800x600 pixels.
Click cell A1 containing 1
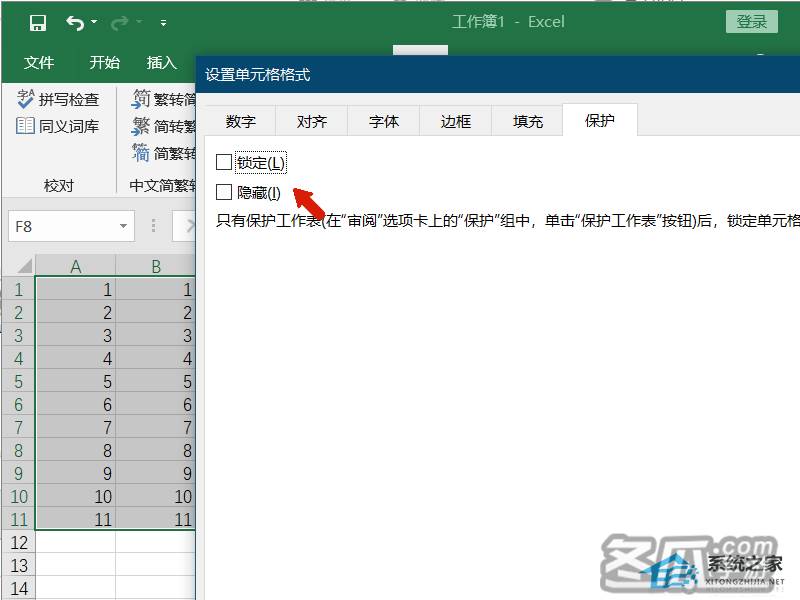click(76, 289)
